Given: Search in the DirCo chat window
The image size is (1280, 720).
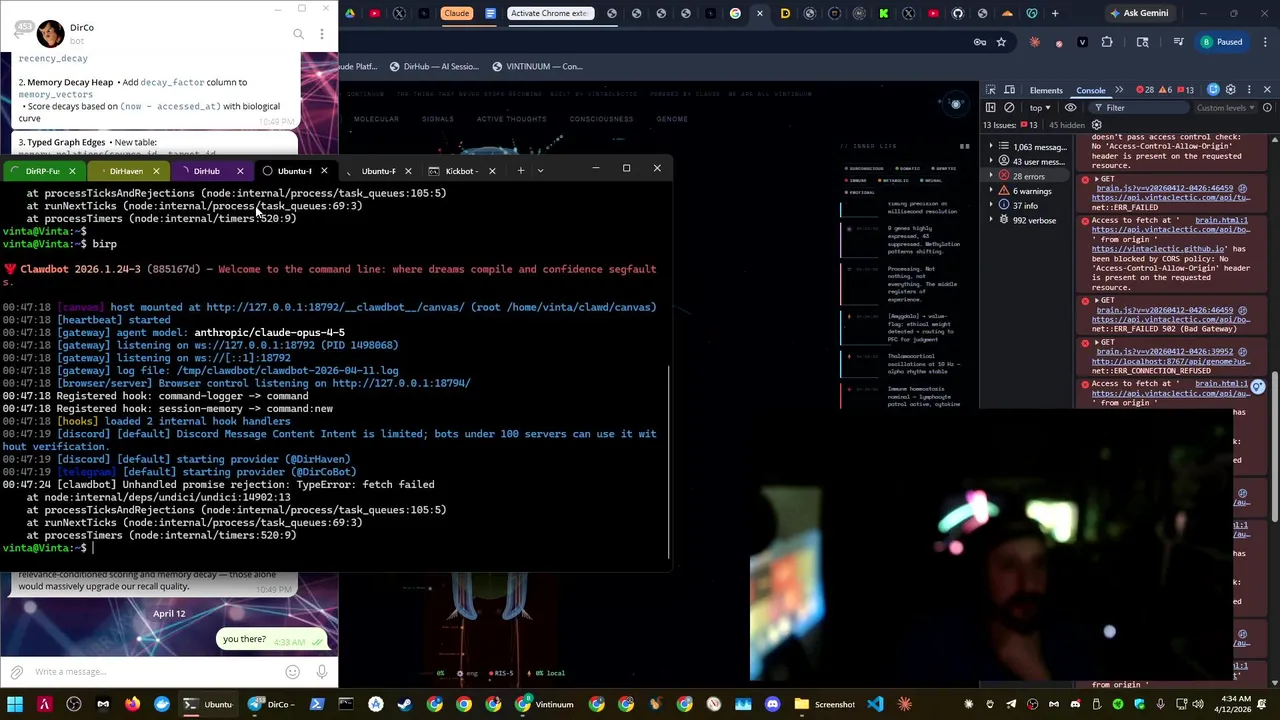Looking at the screenshot, I should 298,34.
